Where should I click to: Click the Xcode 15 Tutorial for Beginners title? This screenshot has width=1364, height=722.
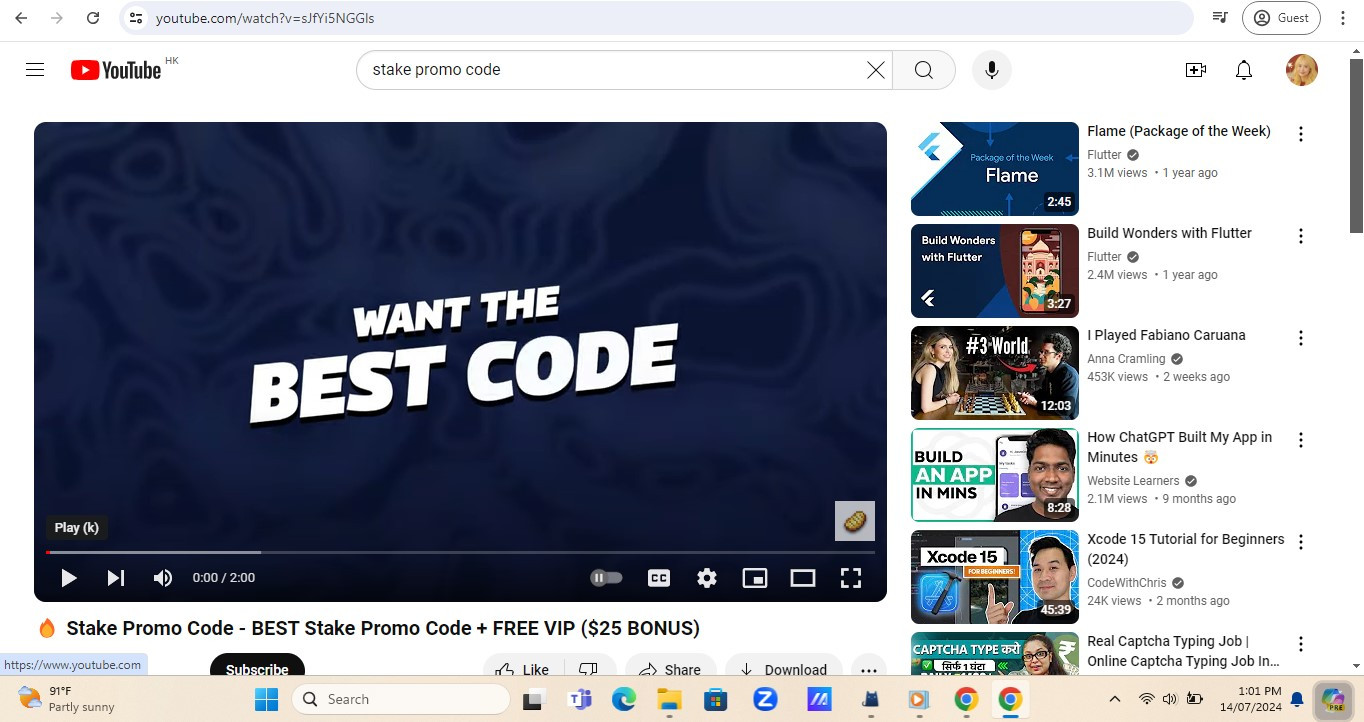pos(1186,549)
